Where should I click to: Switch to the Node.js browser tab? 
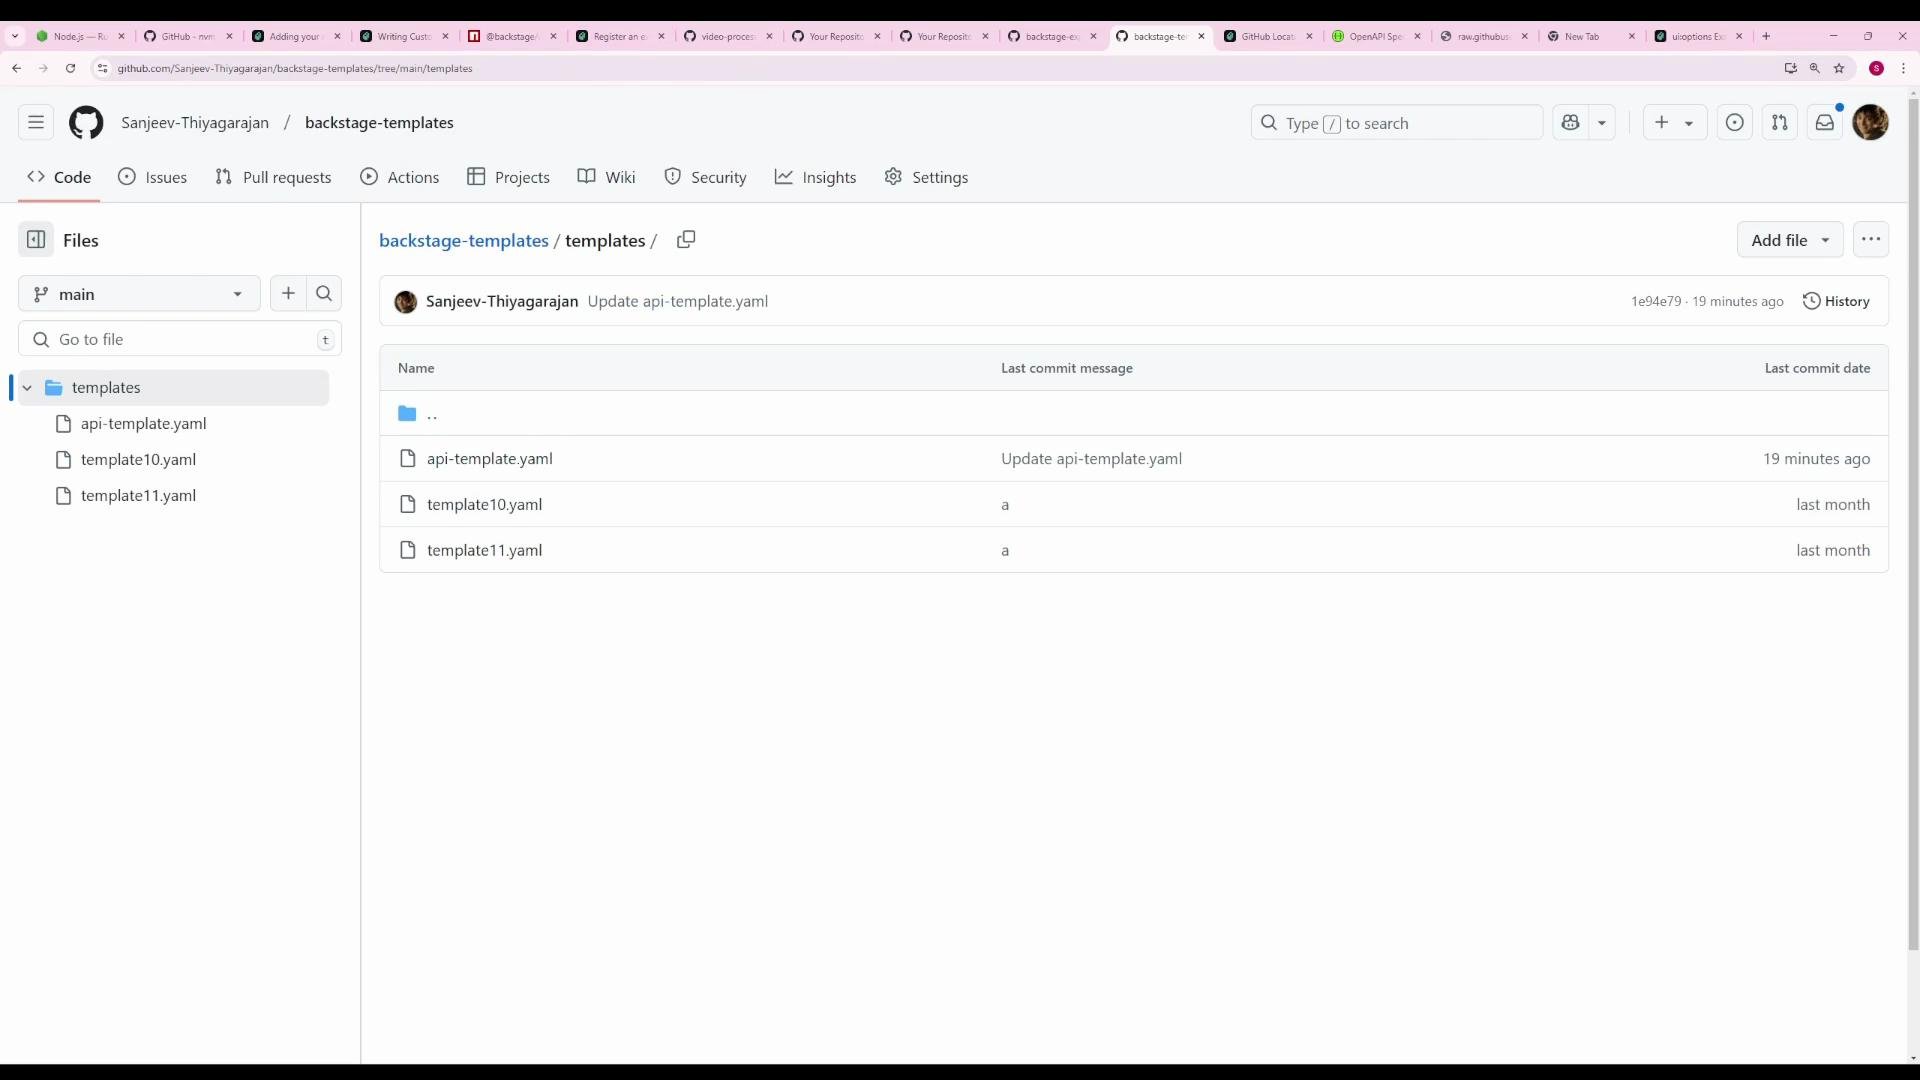pyautogui.click(x=80, y=36)
